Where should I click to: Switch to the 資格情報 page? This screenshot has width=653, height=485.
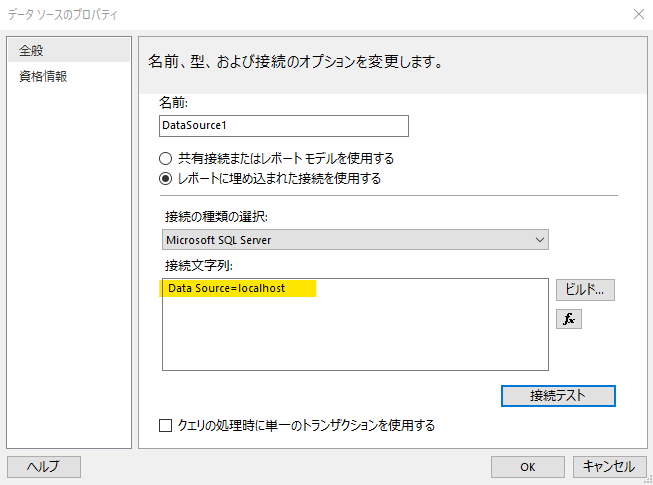[x=43, y=76]
